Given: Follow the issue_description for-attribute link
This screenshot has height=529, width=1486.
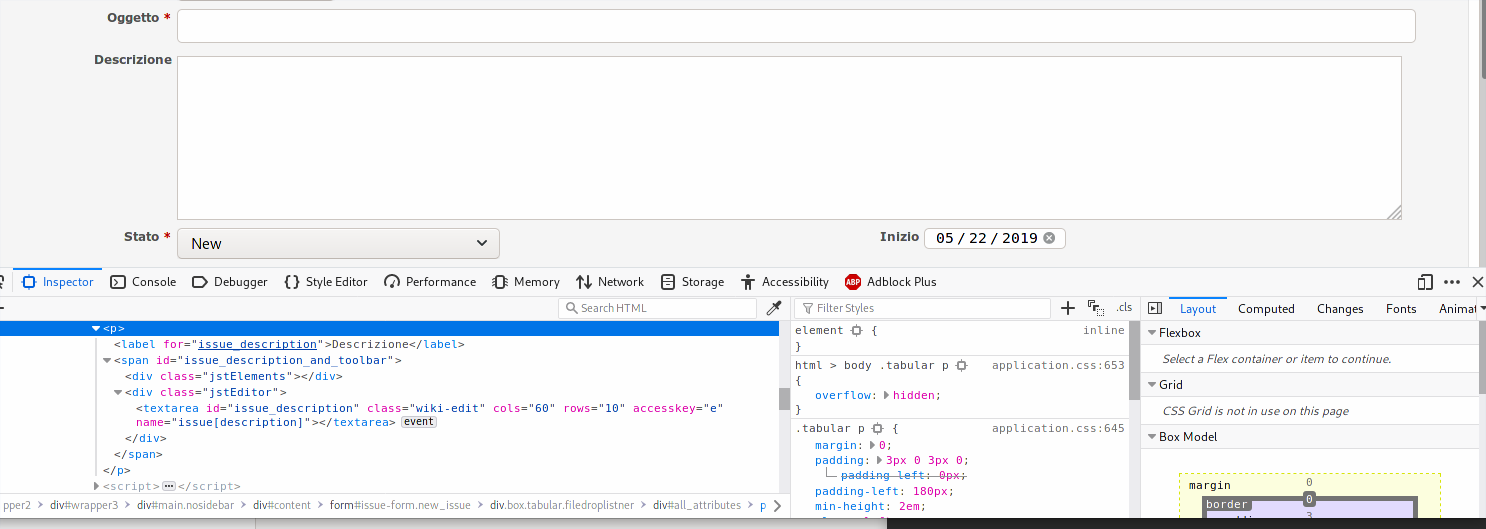Looking at the screenshot, I should (257, 344).
